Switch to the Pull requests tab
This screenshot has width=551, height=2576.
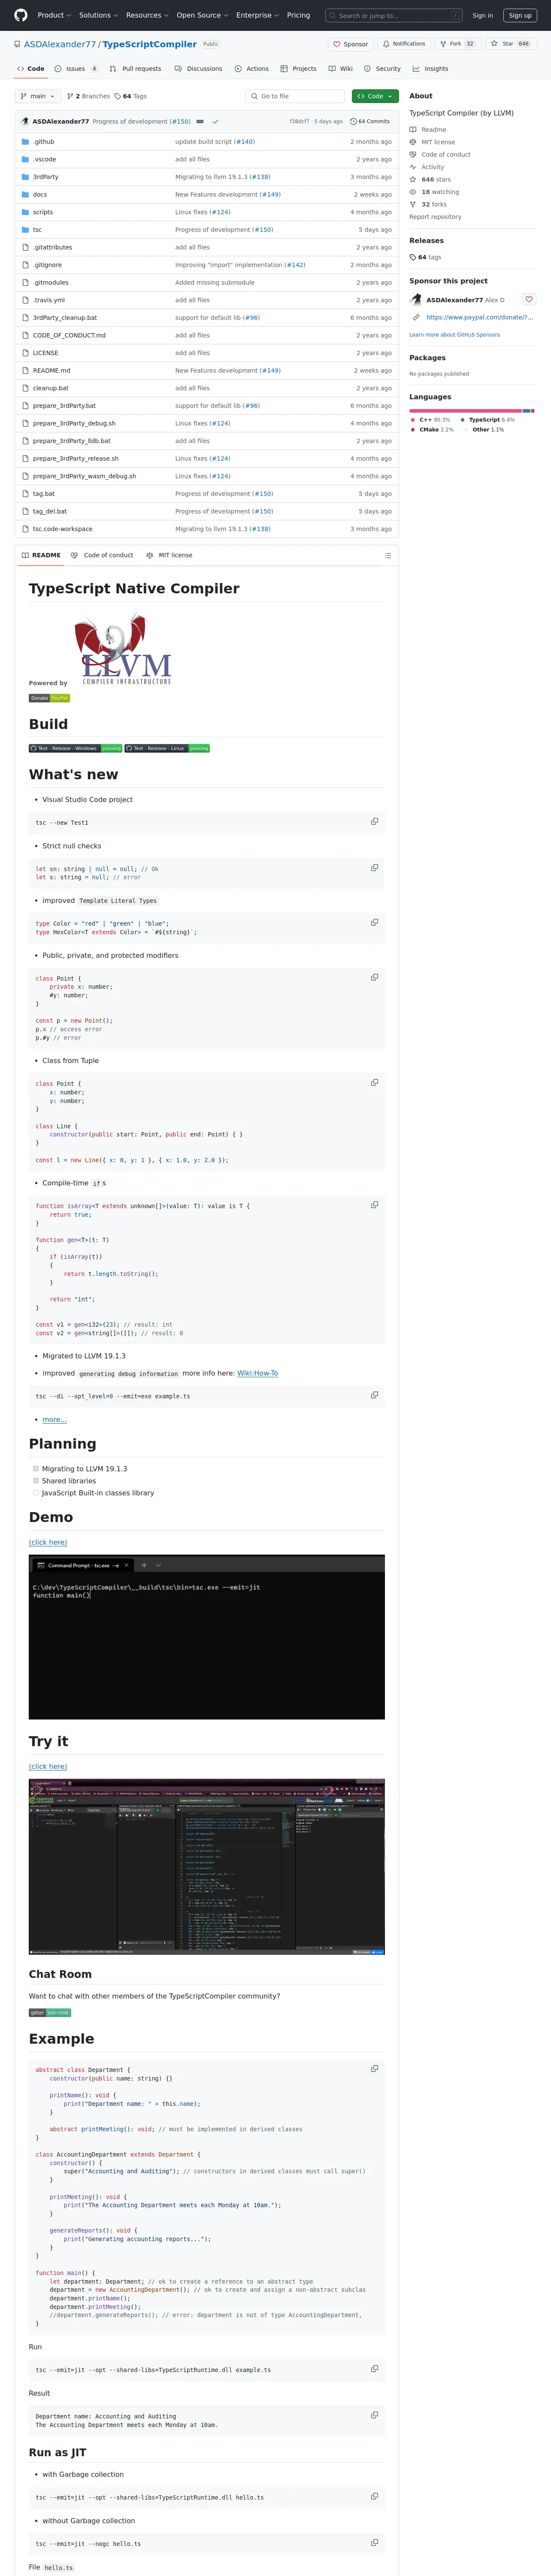[x=135, y=69]
